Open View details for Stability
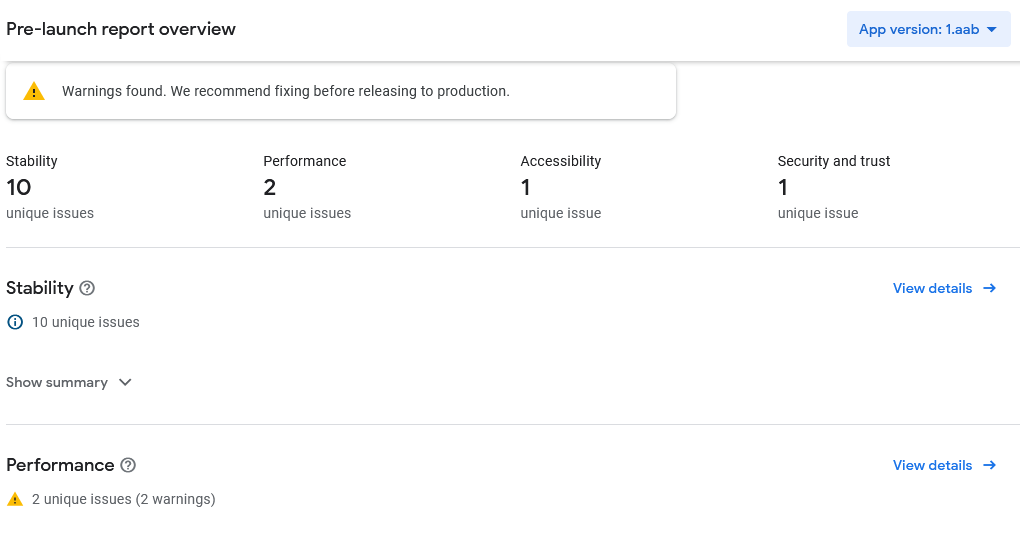 click(x=932, y=288)
